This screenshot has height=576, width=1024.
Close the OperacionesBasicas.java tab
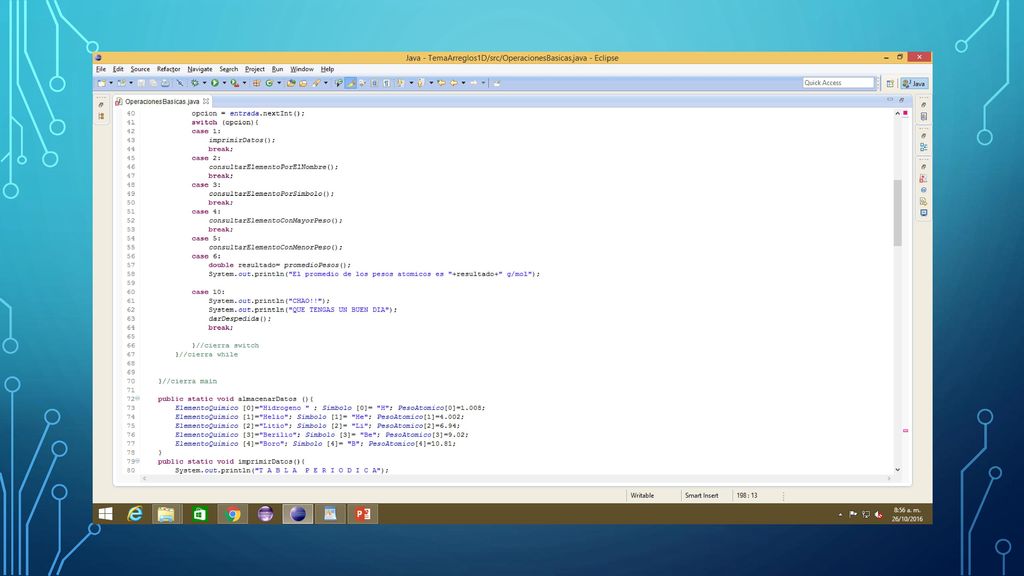[206, 101]
